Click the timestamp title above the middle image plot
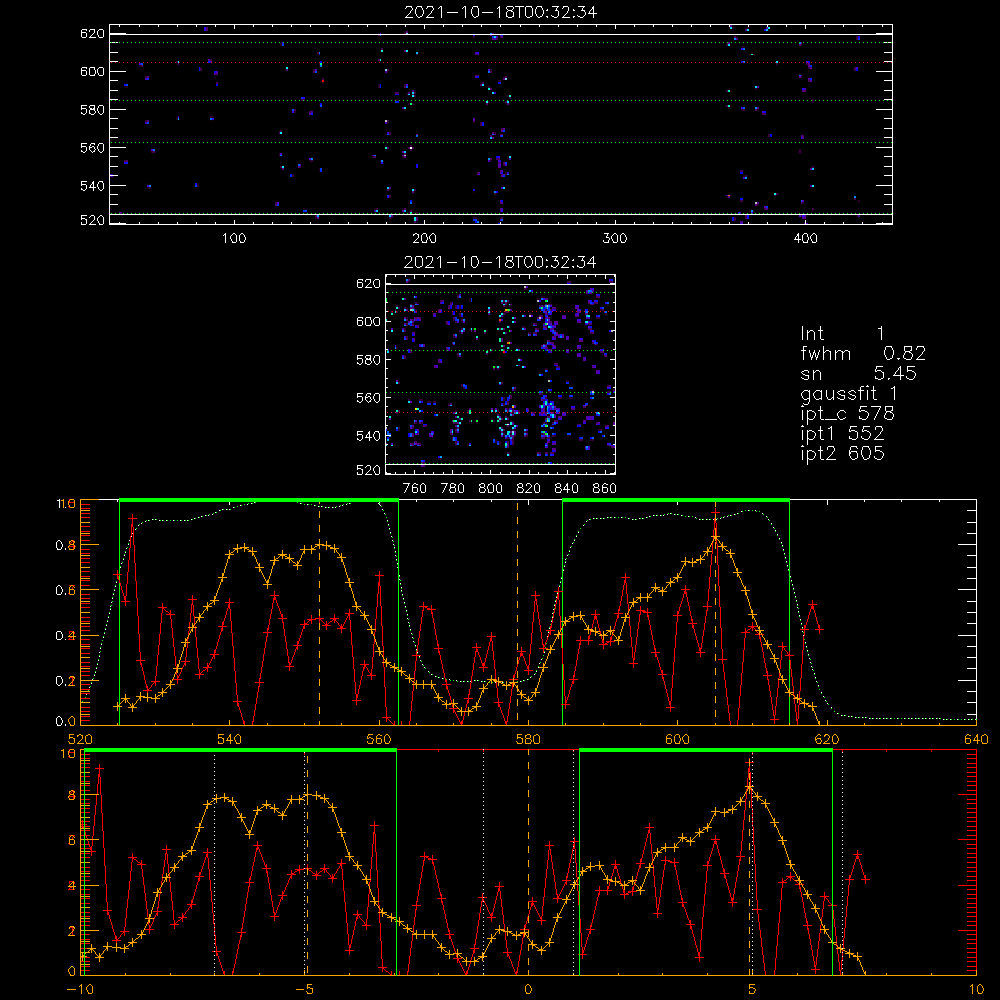The image size is (1000, 1000). (x=501, y=262)
